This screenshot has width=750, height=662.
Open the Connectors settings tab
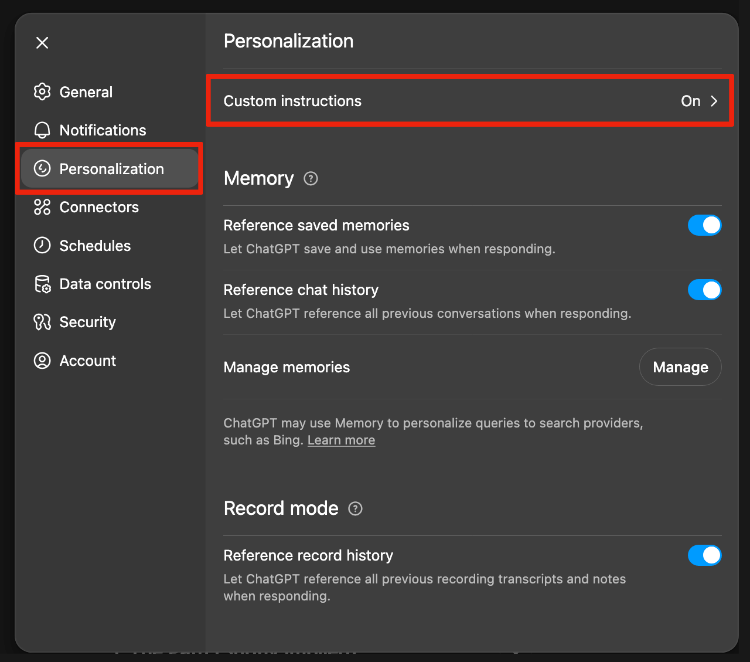[x=99, y=207]
